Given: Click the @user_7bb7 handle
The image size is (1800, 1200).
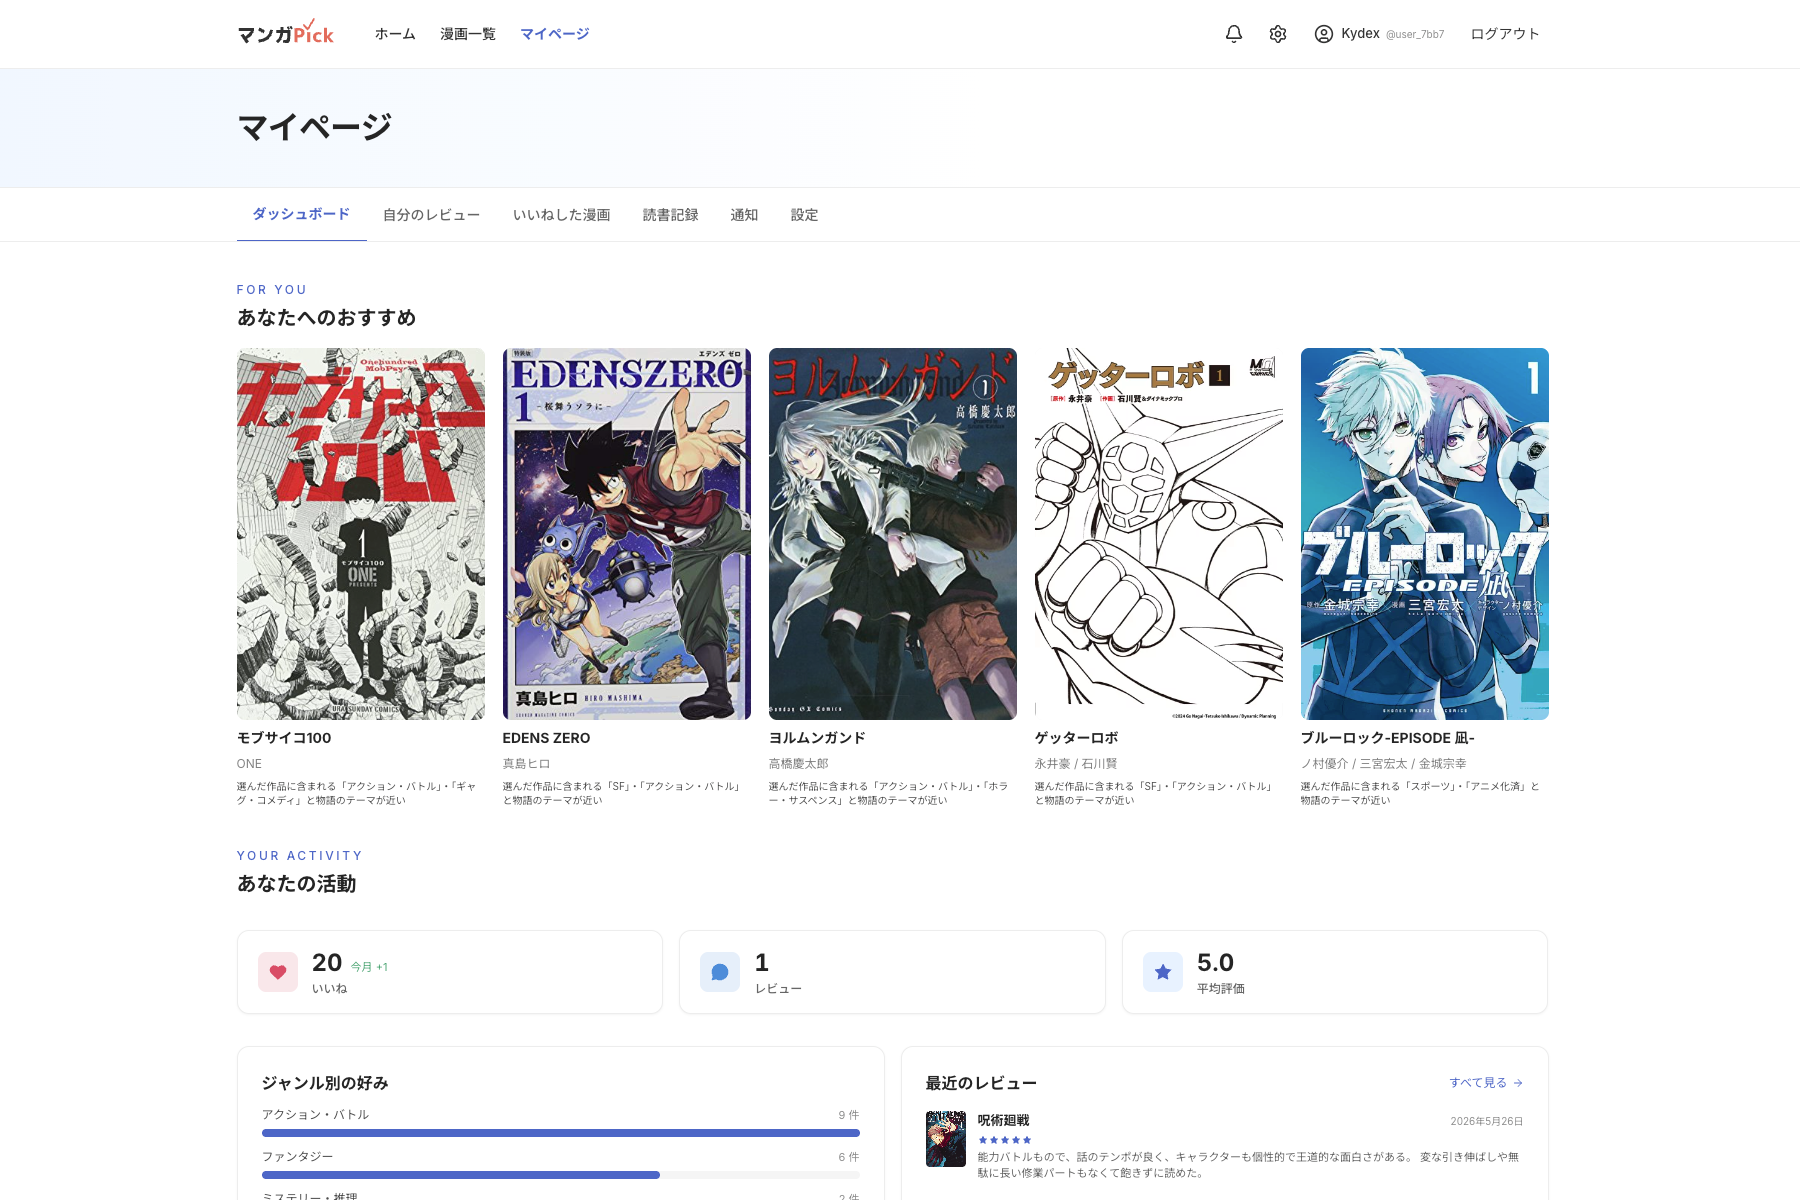Looking at the screenshot, I should 1415,35.
